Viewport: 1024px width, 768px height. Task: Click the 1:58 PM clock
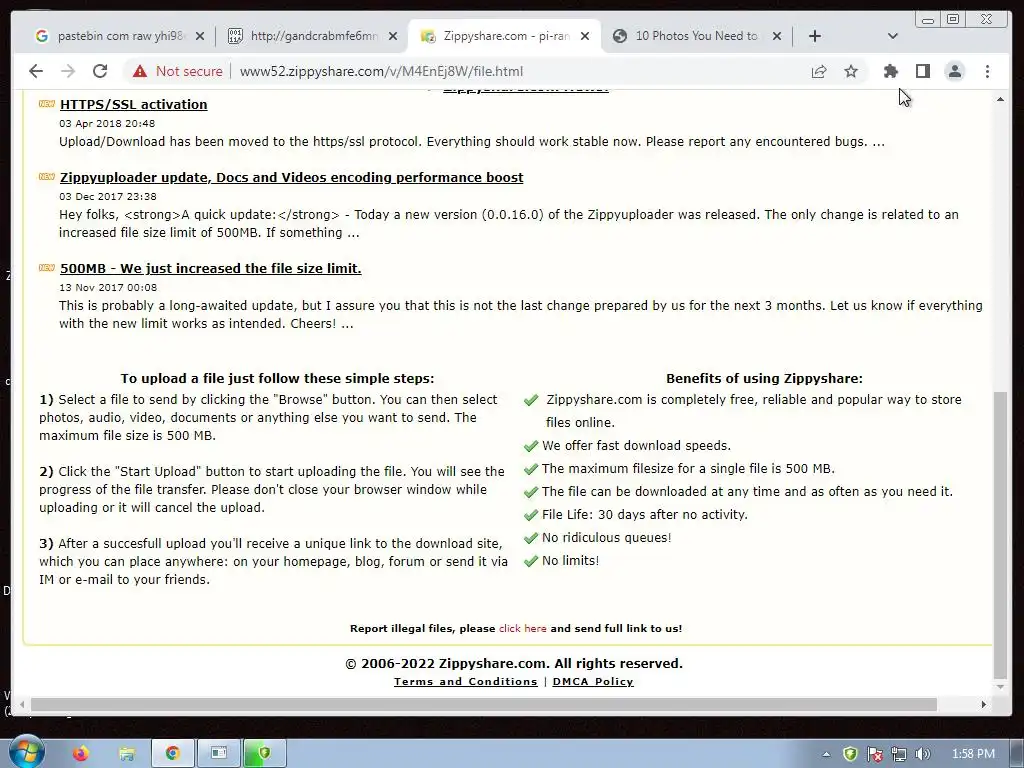click(x=973, y=754)
